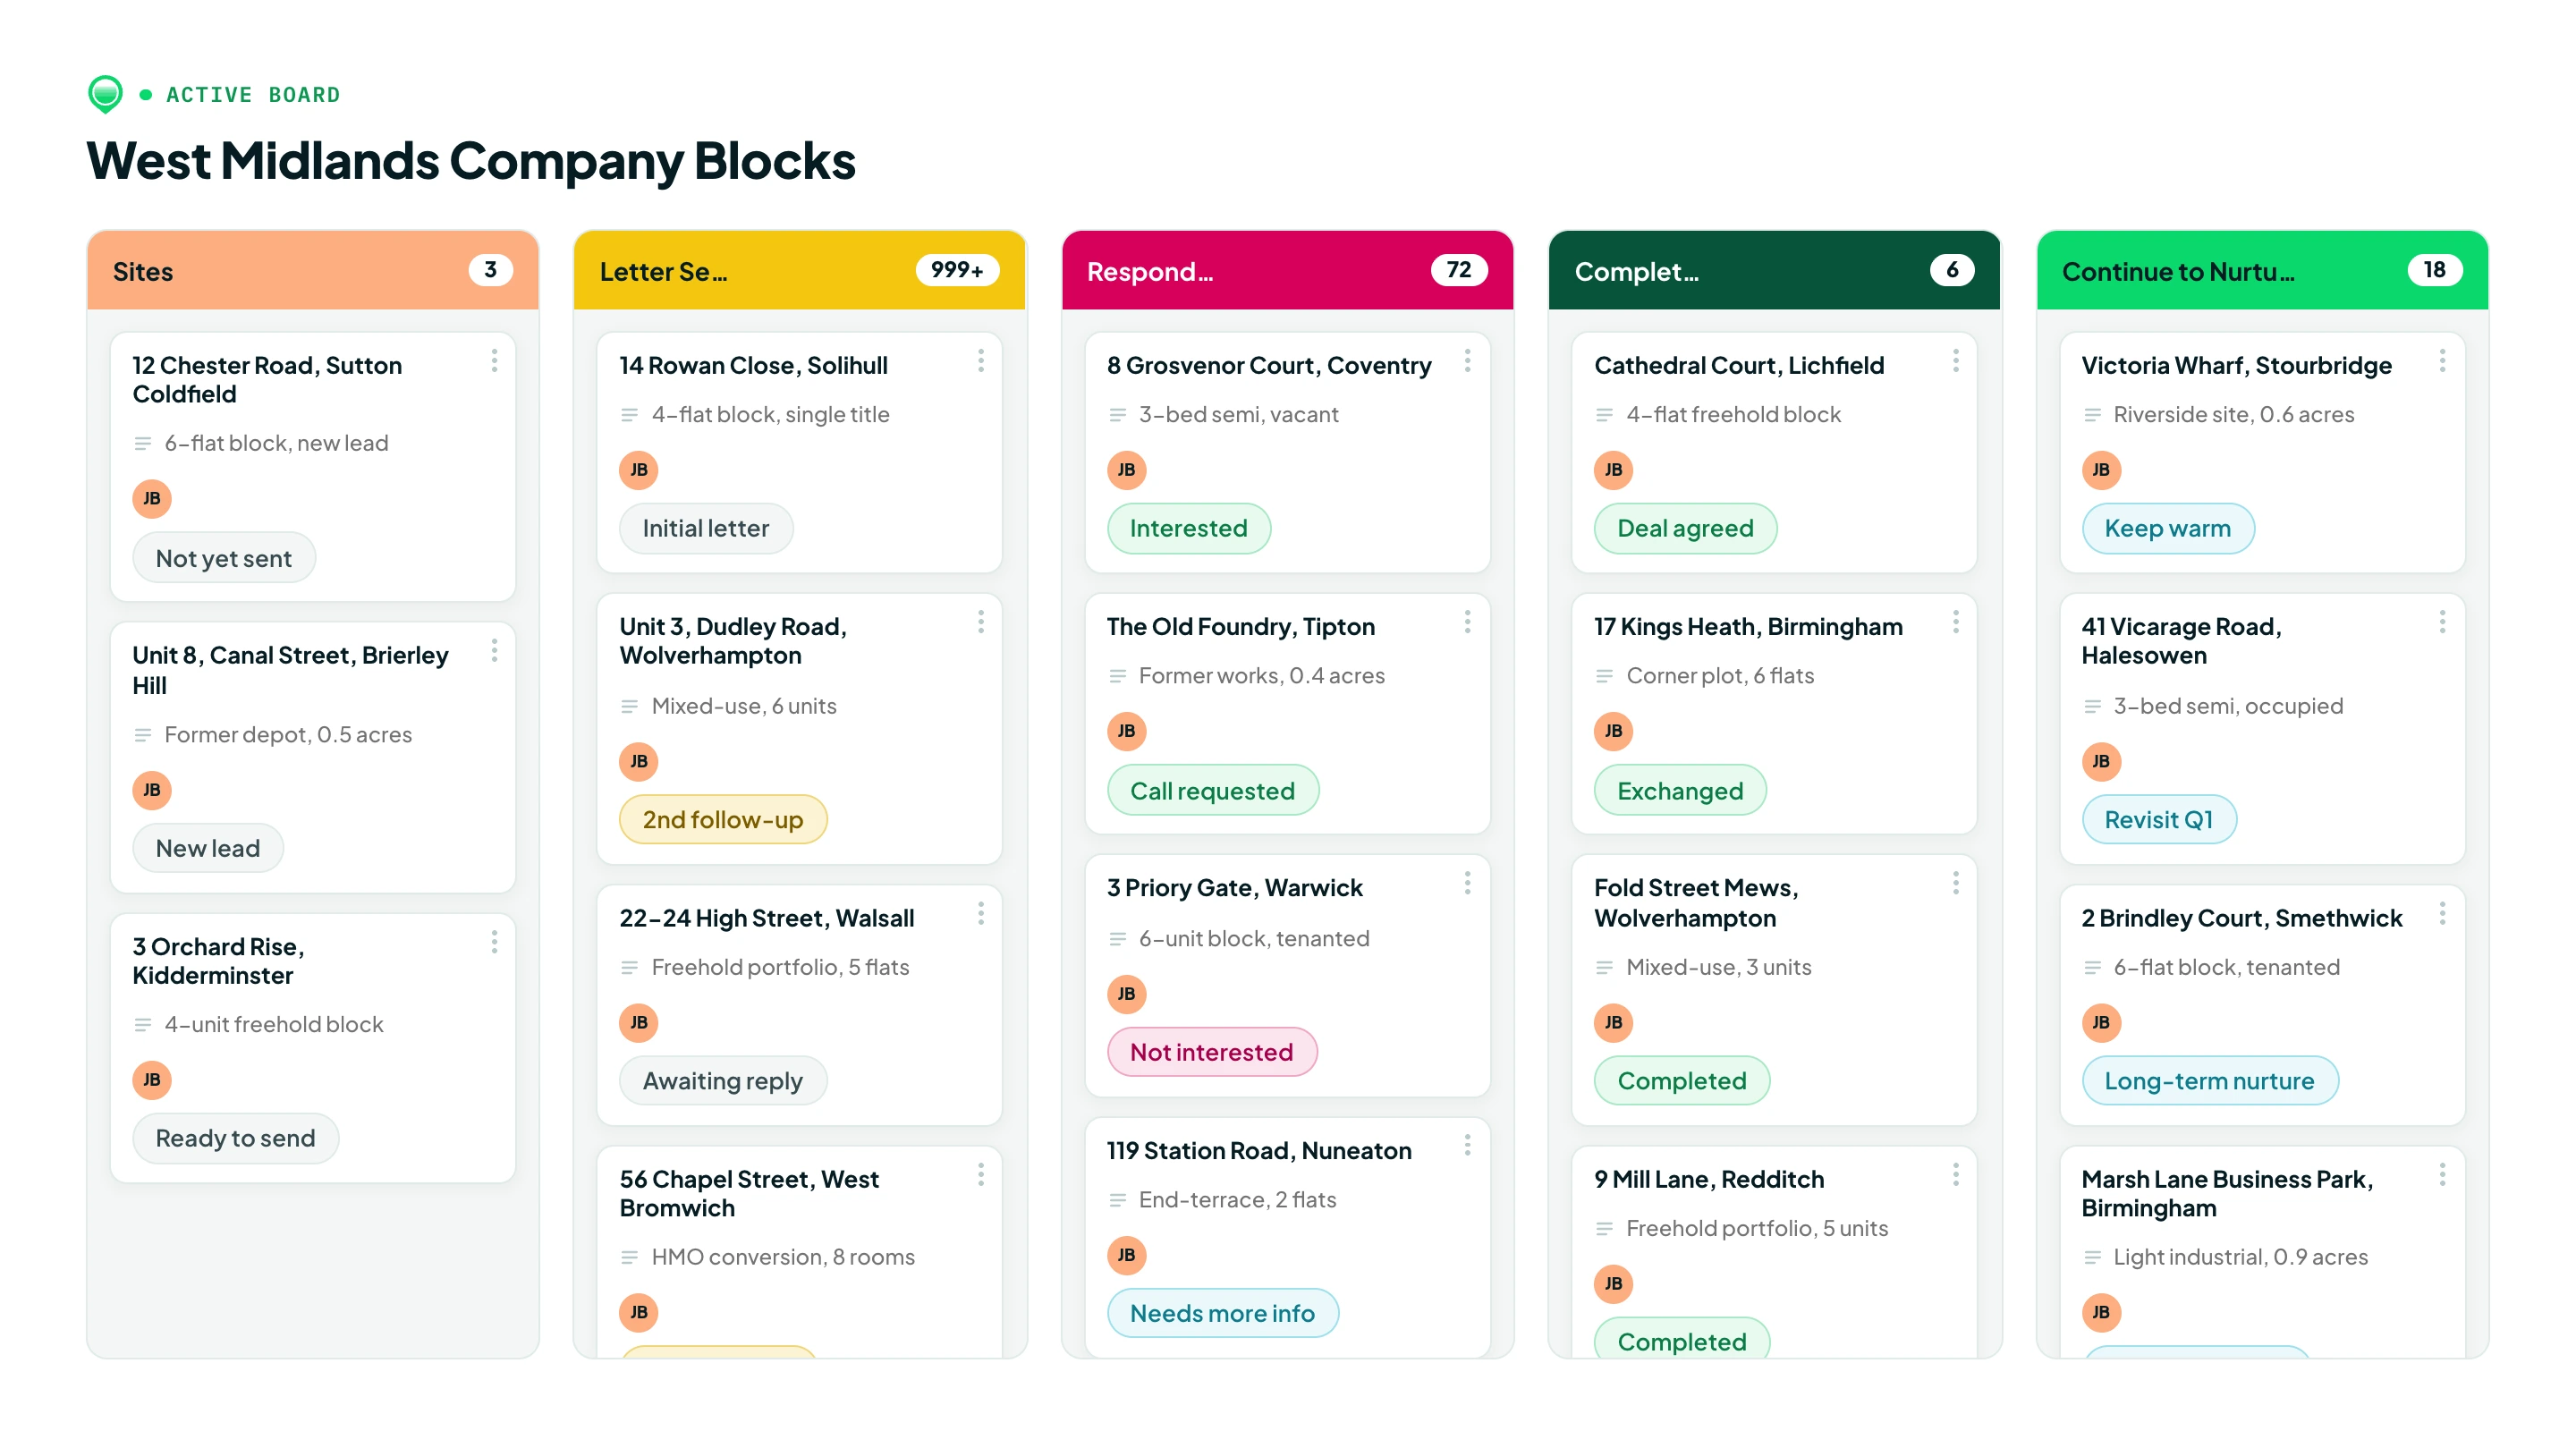Screen dimensions: 2576x1431
Task: Click the Awaiting reply tag
Action: coord(723,1081)
